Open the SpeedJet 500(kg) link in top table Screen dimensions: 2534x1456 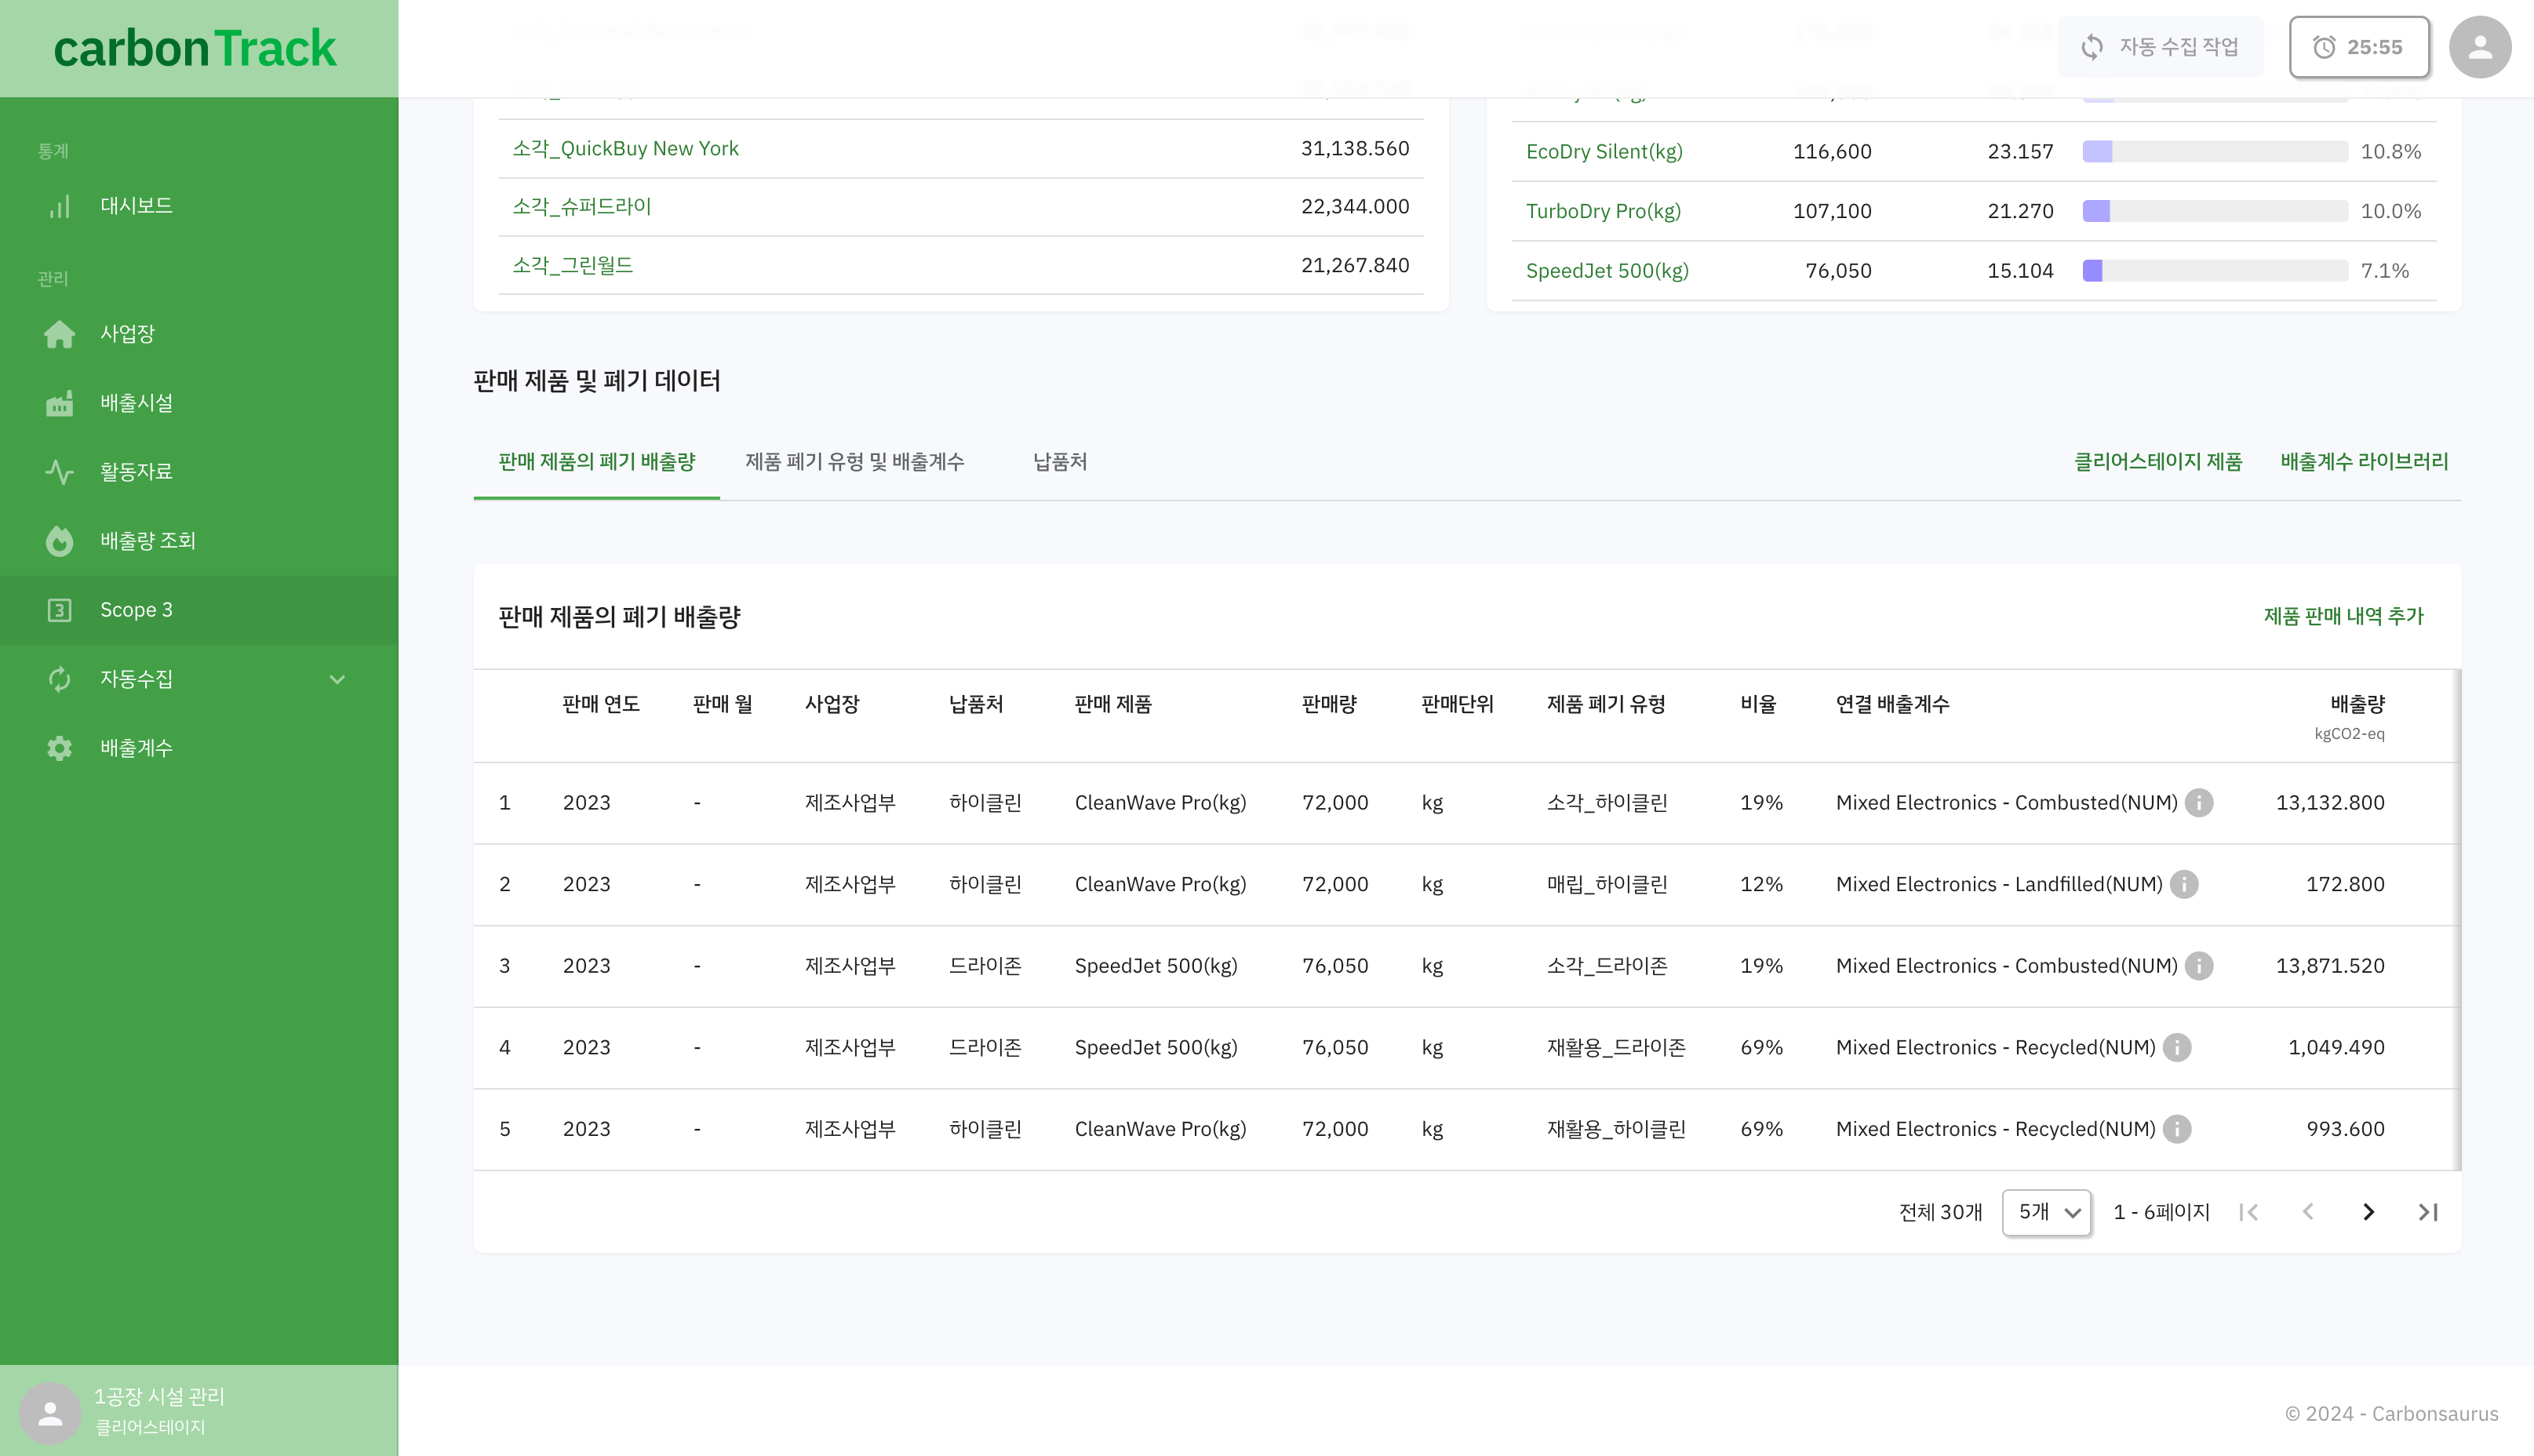[x=1607, y=271]
